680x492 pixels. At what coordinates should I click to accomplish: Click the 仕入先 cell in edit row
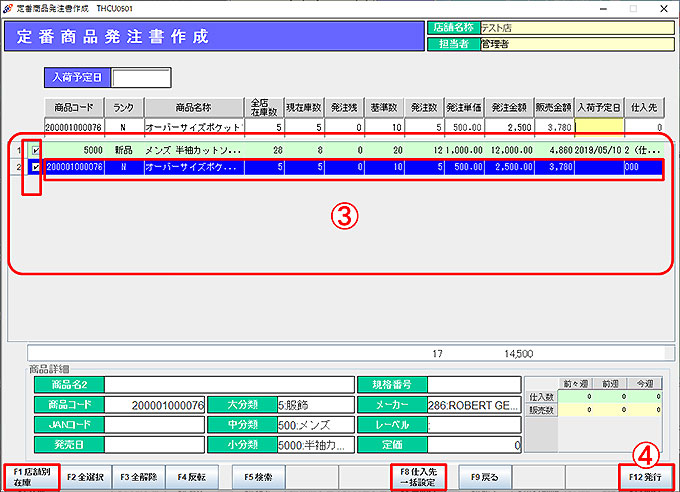645,127
